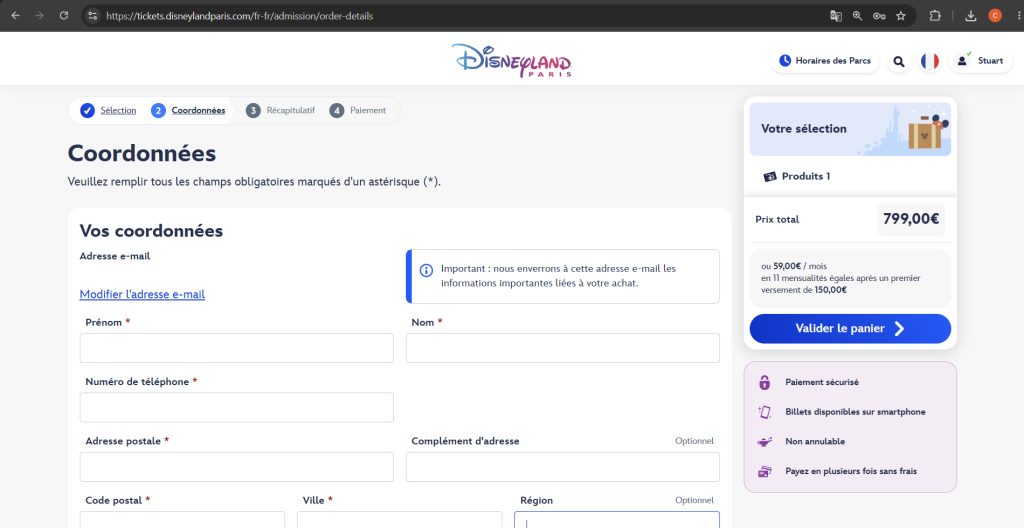The image size is (1024, 528).
Task: Select the address bar URL
Action: coord(239,16)
